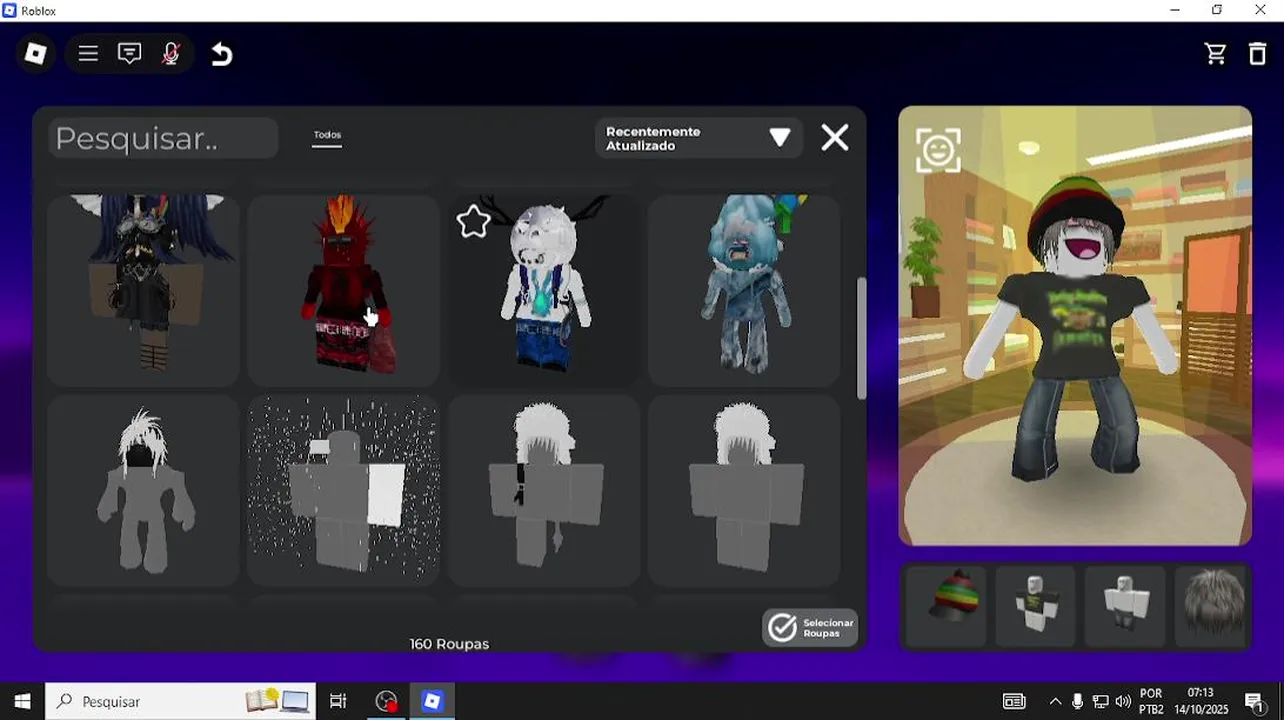
Task: Click the Selecionar Roupas button
Action: (x=810, y=628)
